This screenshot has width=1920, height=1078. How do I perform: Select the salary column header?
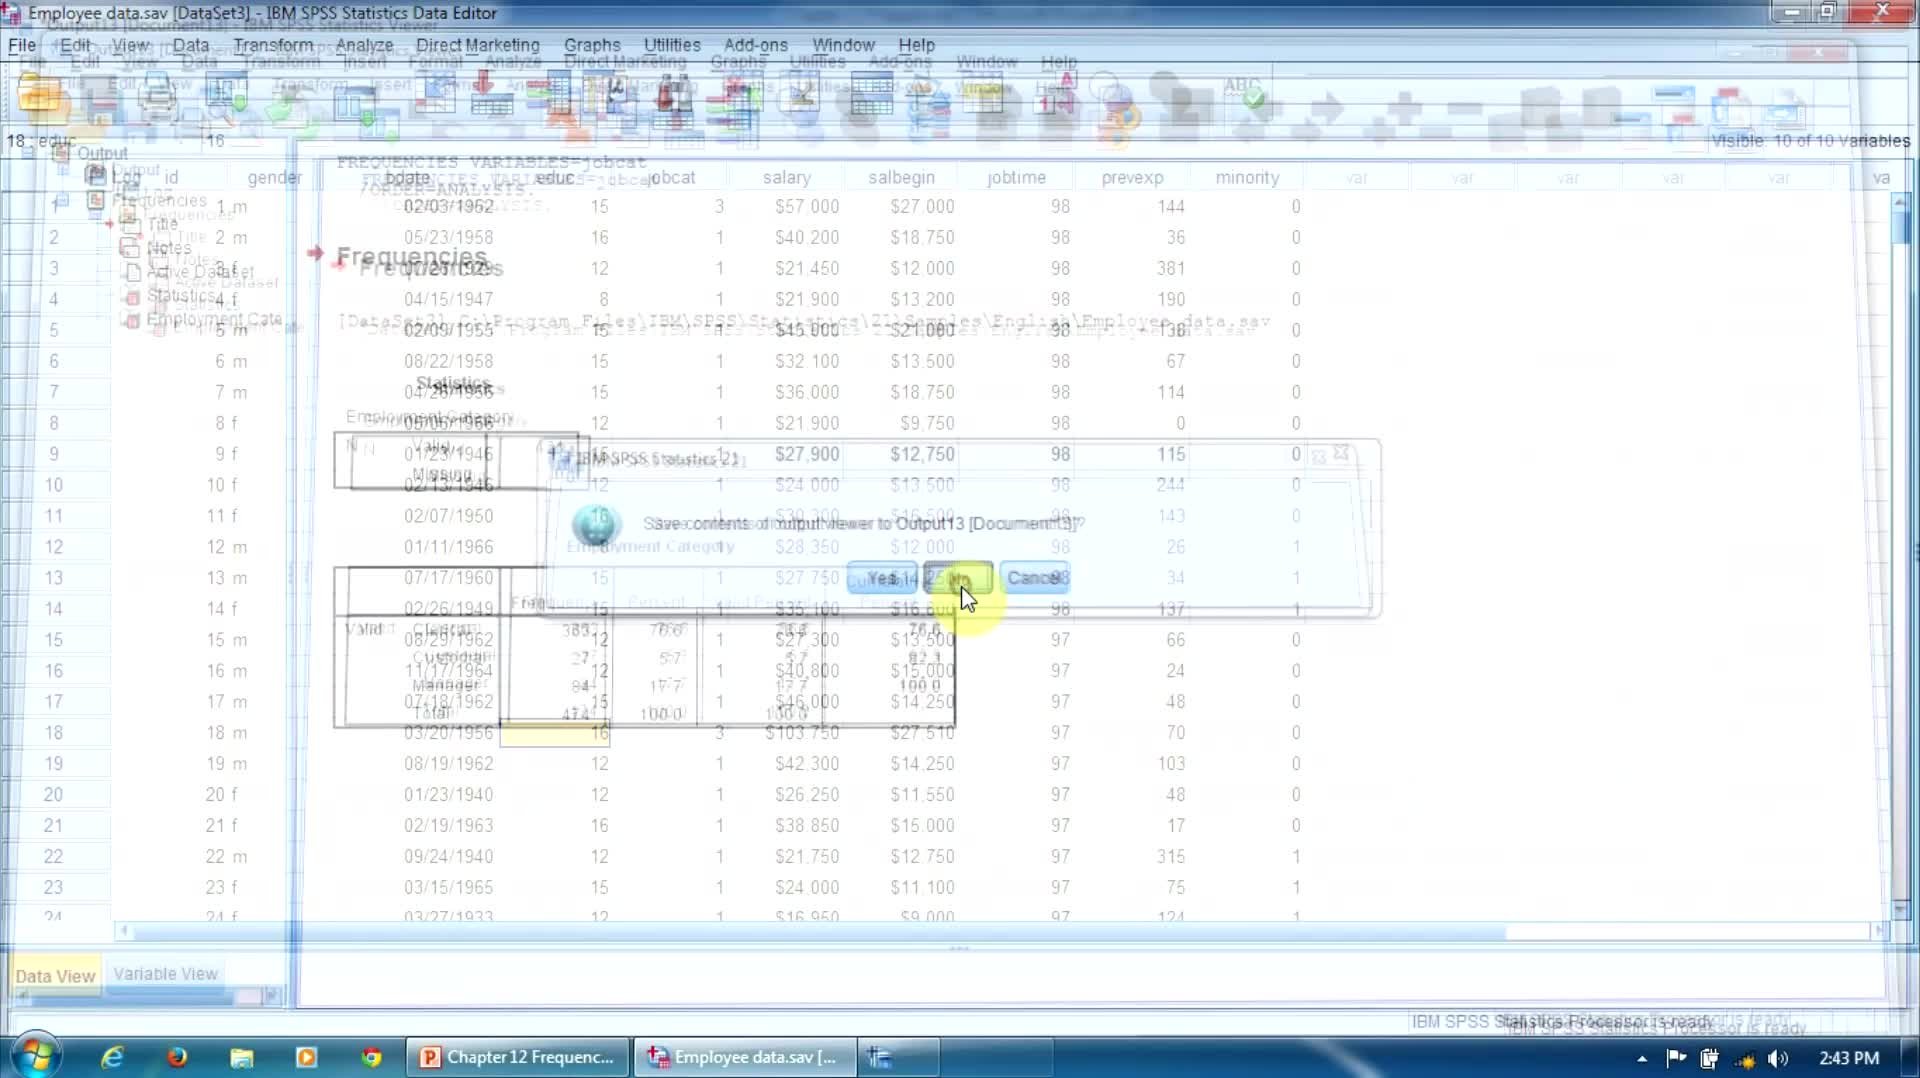[x=786, y=177]
